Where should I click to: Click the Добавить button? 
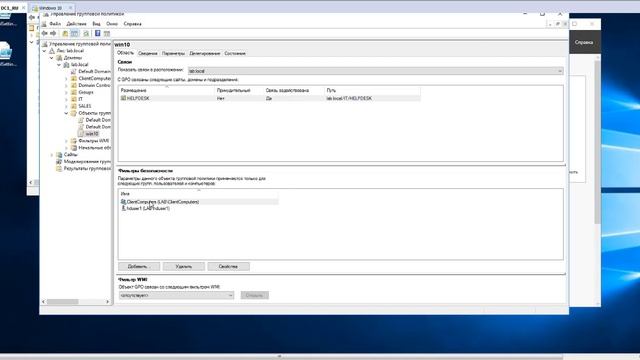pos(139,267)
